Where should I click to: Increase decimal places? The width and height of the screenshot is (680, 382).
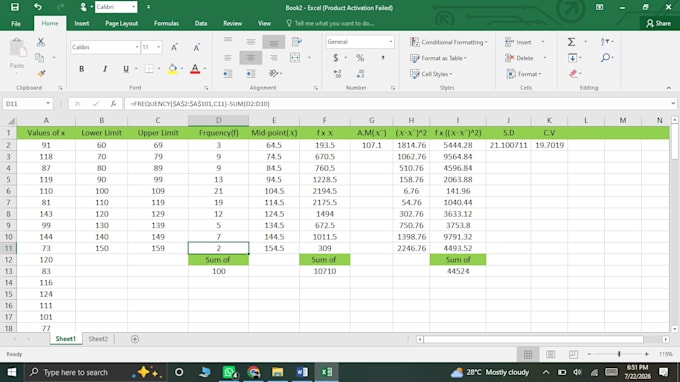337,74
